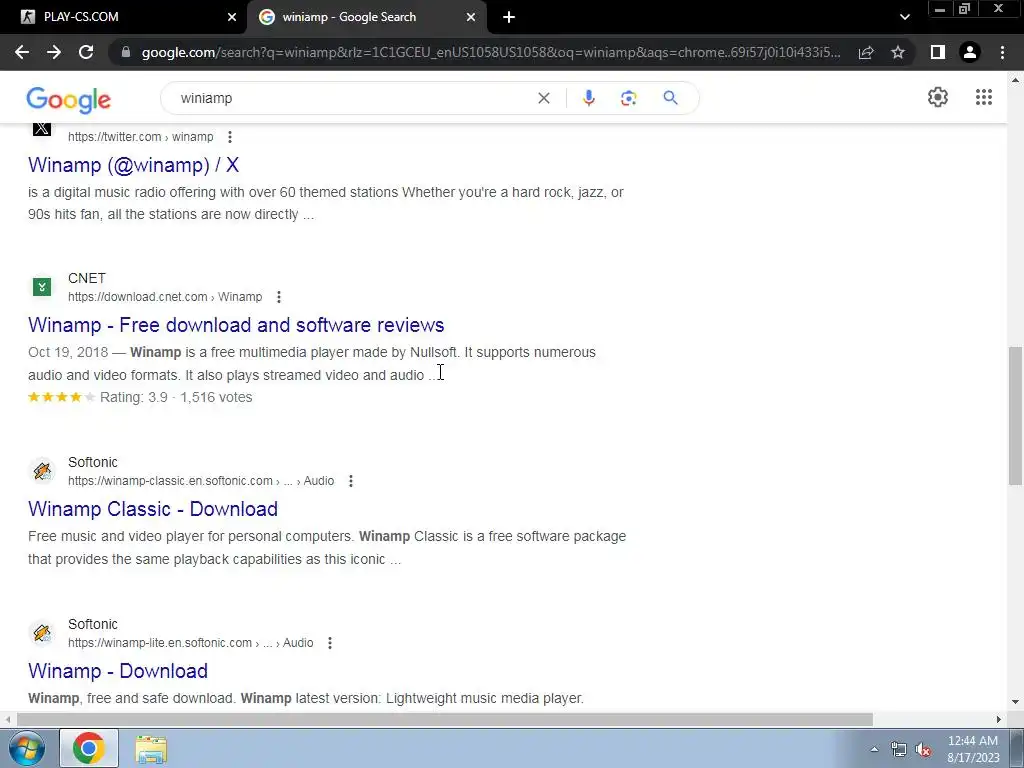
Task: Submit search with magnifier icon
Action: (x=670, y=98)
